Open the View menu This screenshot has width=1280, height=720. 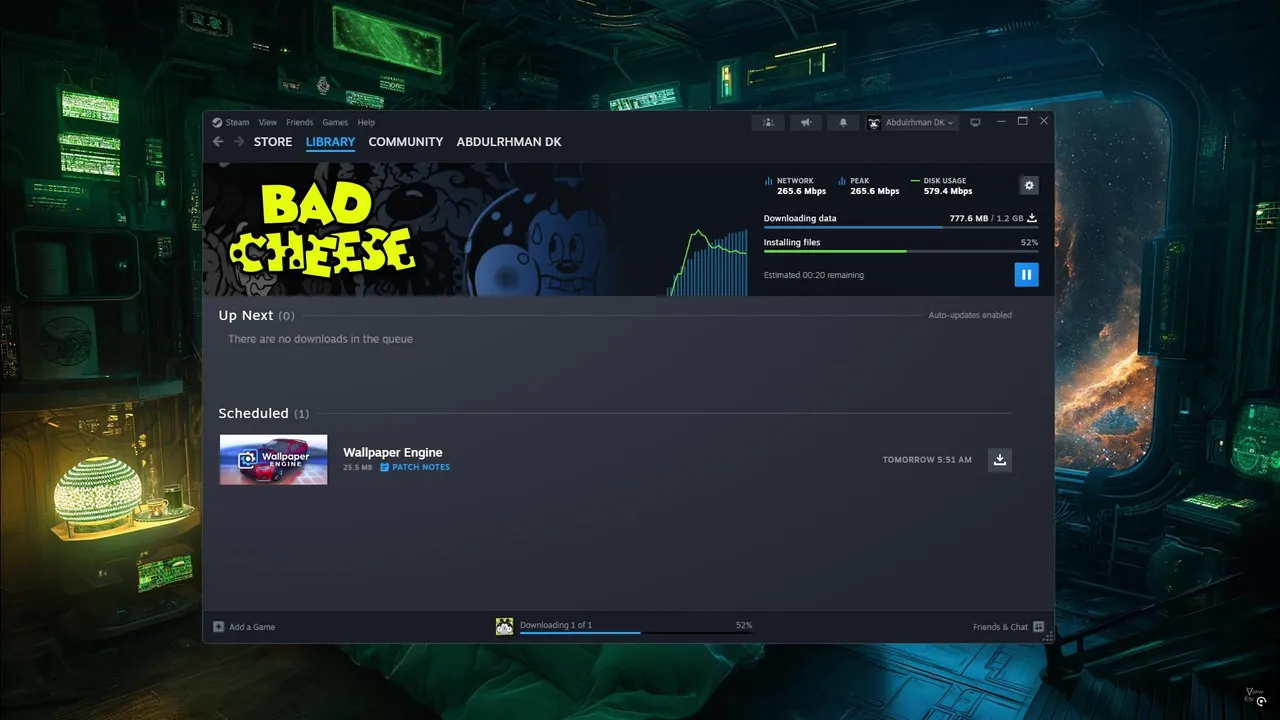(x=267, y=122)
